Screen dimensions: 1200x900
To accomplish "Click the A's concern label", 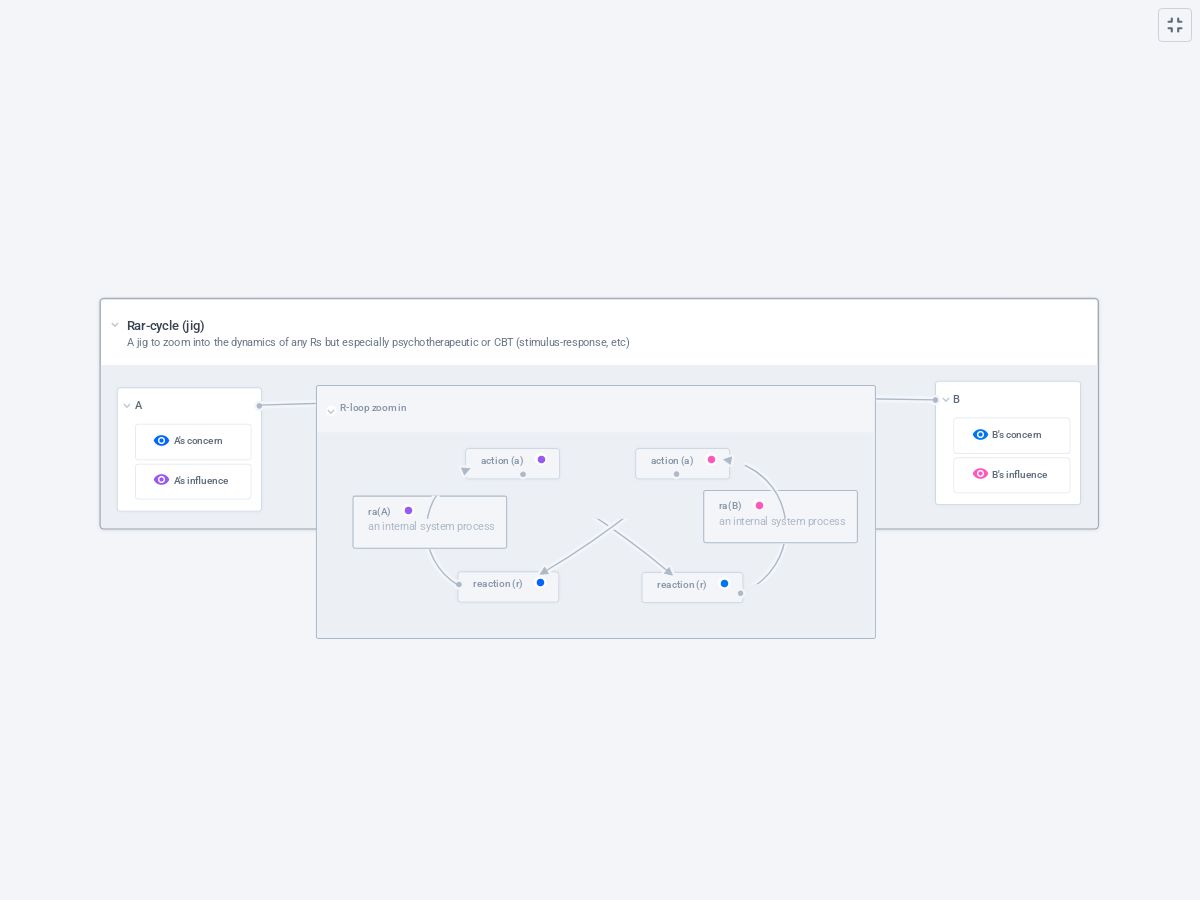I will (198, 441).
